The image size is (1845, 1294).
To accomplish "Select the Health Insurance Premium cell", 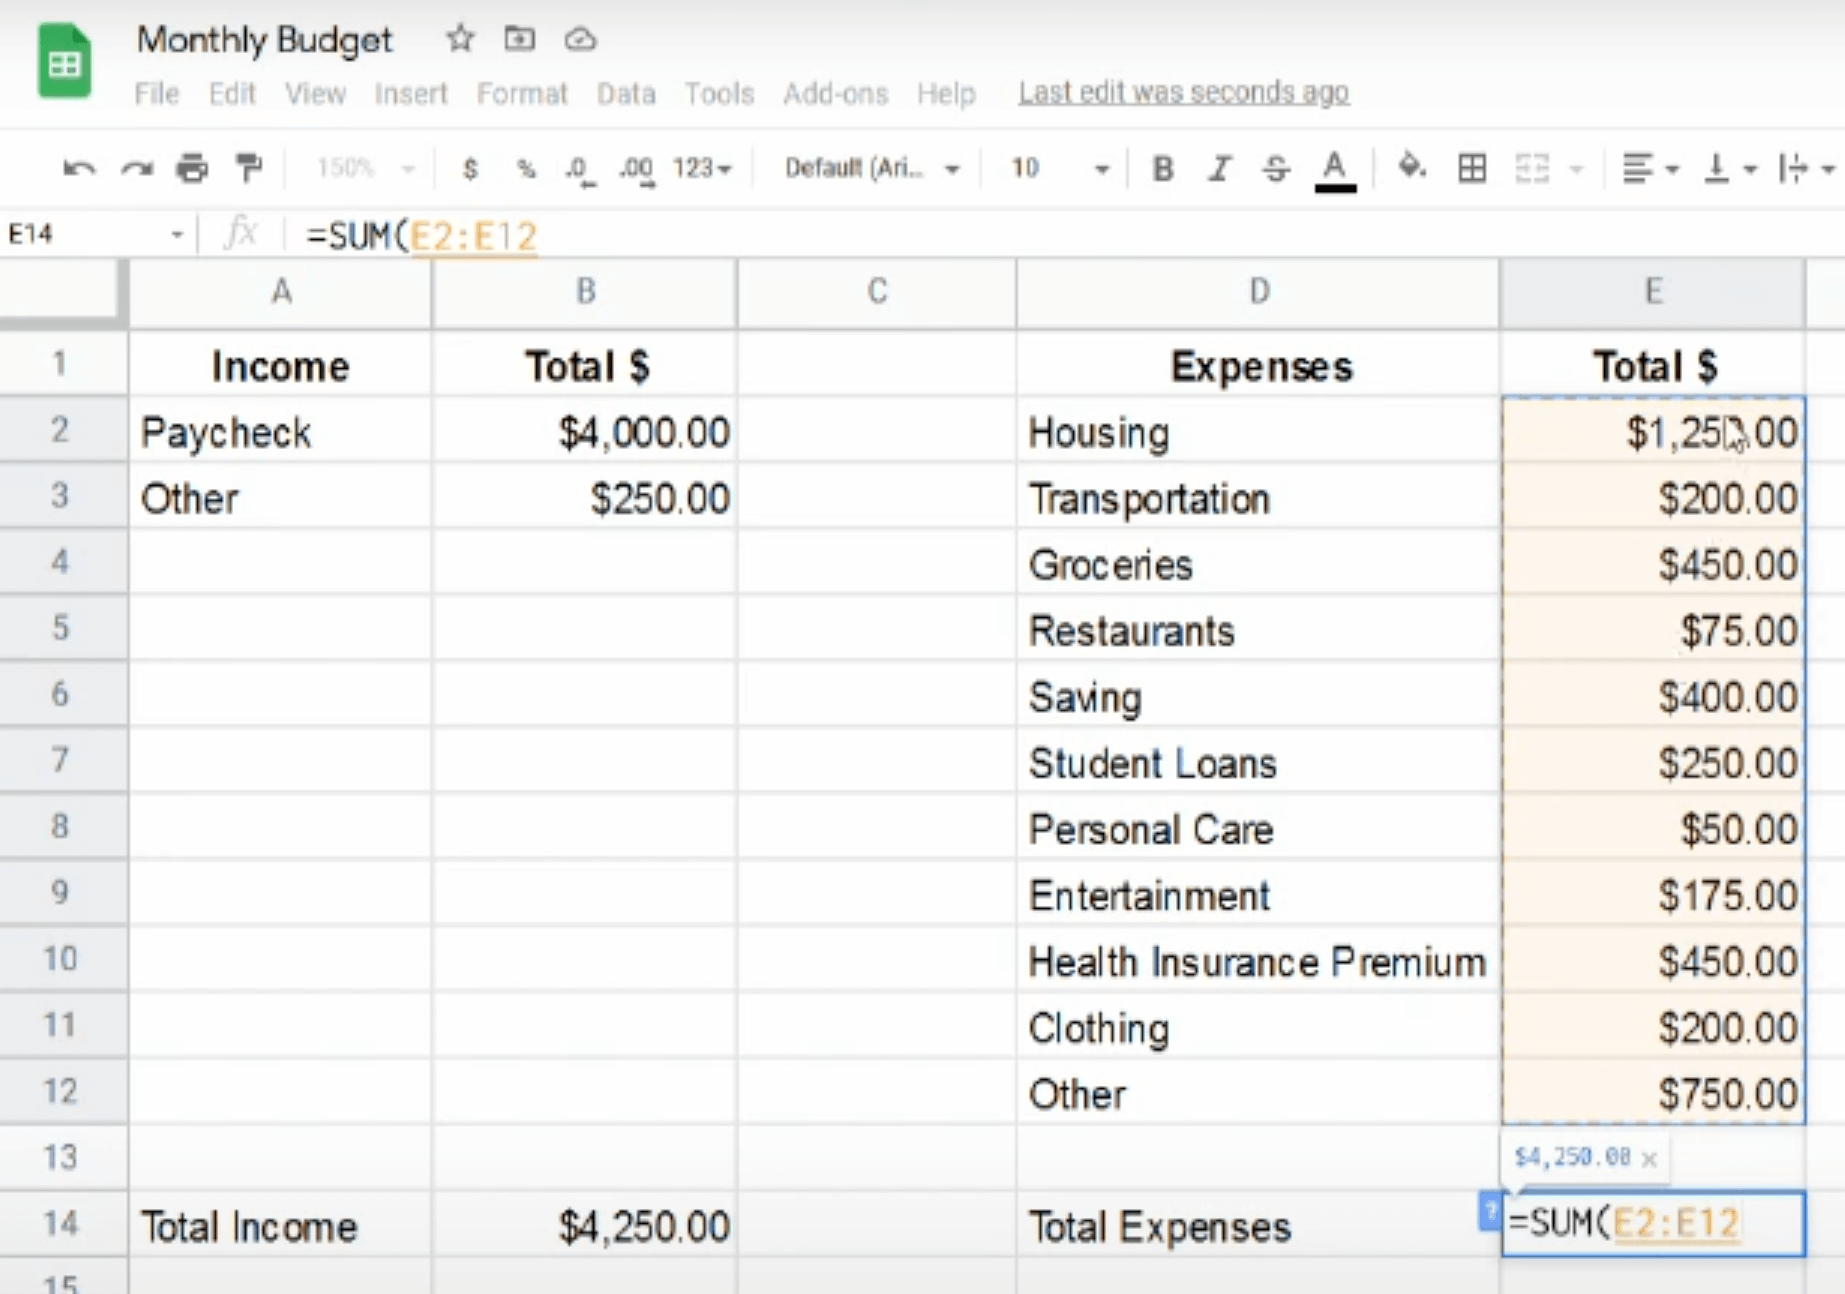I will [x=1259, y=961].
